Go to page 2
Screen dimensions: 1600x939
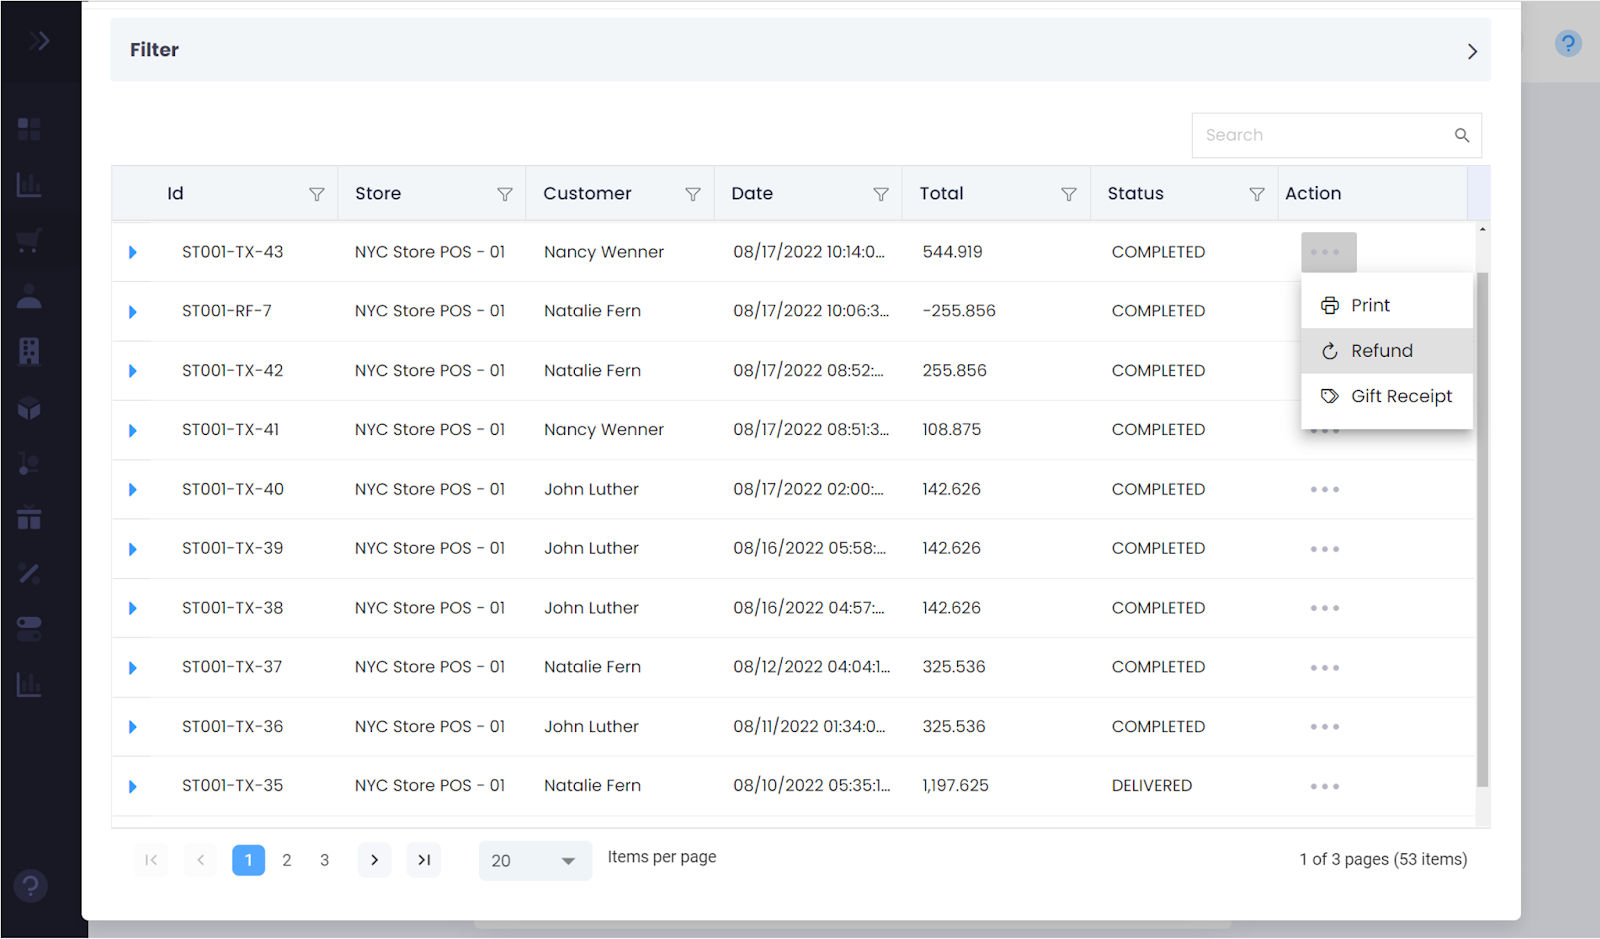(x=287, y=860)
